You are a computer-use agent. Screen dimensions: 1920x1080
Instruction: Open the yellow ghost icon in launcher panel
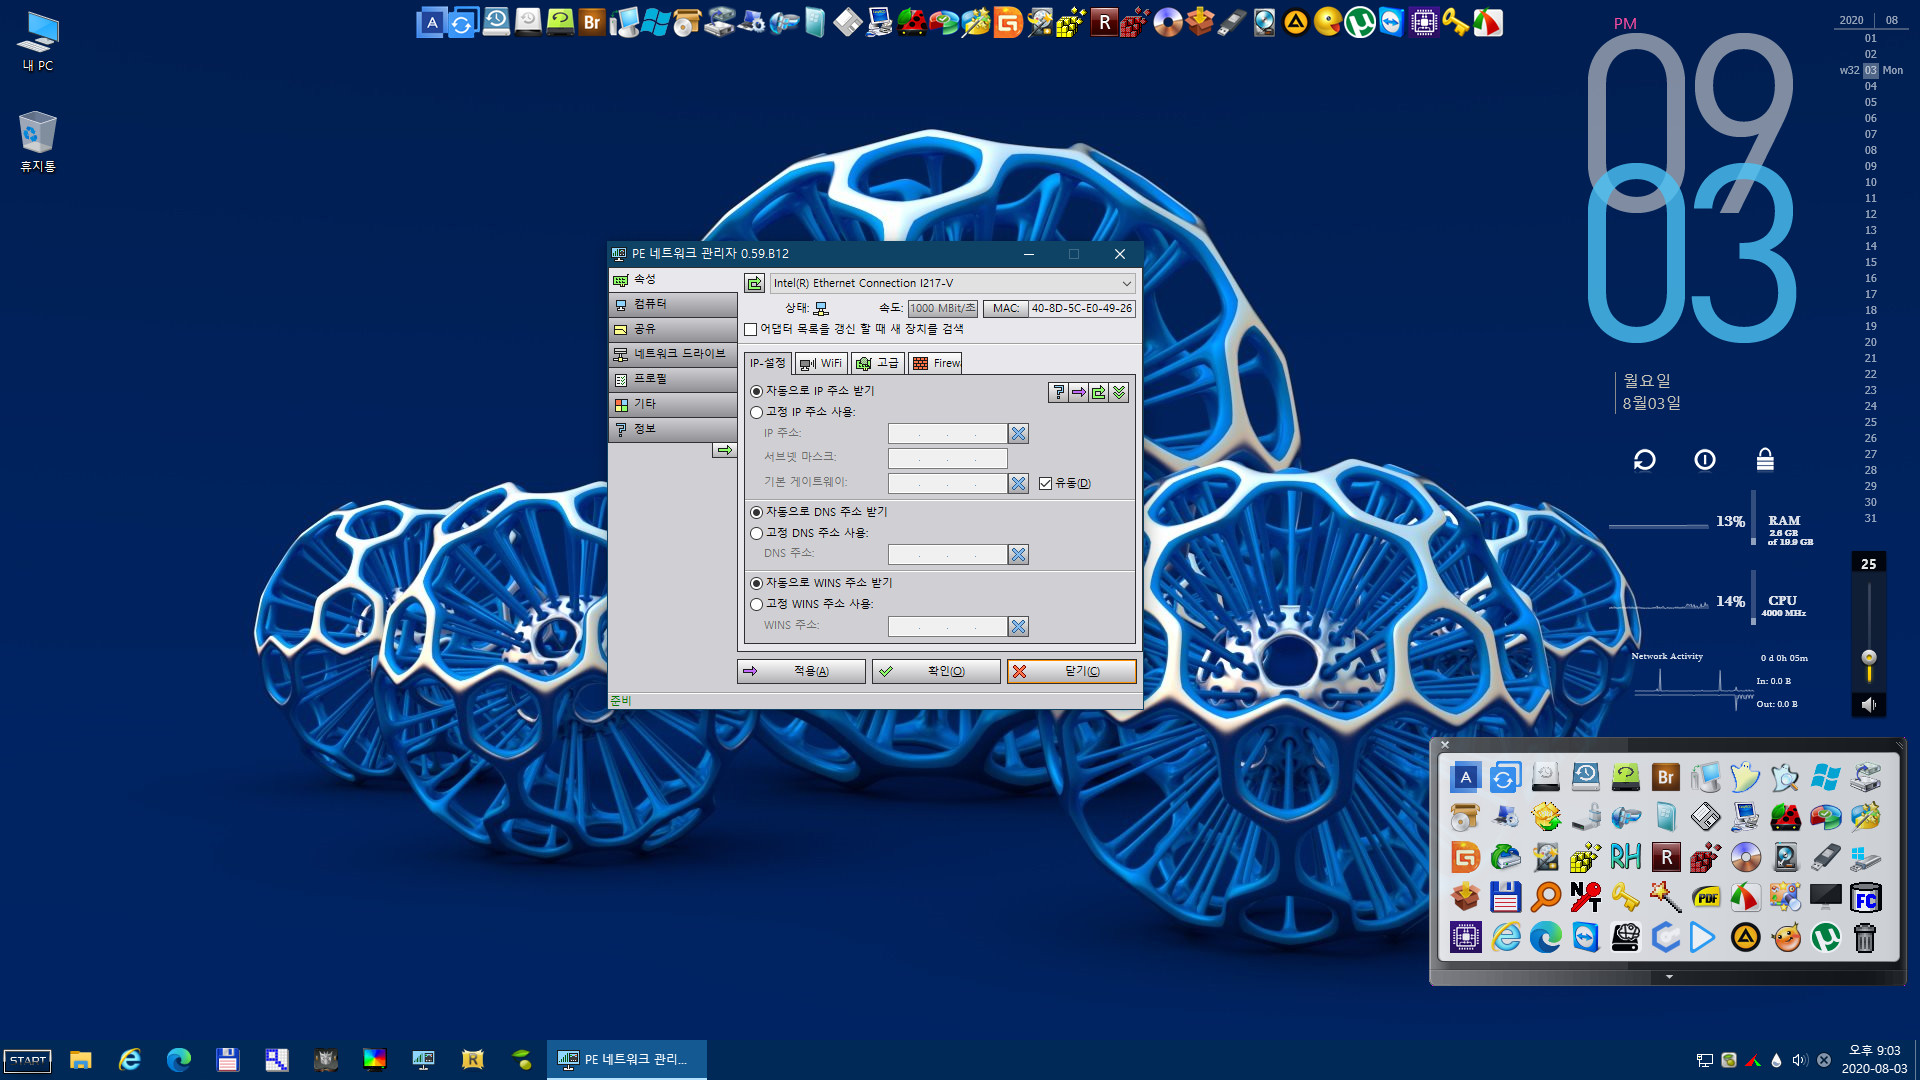coord(1745,777)
